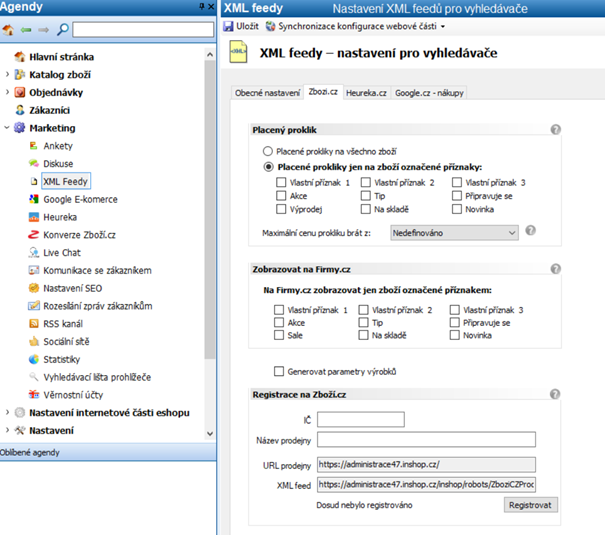Click the search magnifier icon in Agendy
This screenshot has height=535, width=605.
tap(63, 31)
